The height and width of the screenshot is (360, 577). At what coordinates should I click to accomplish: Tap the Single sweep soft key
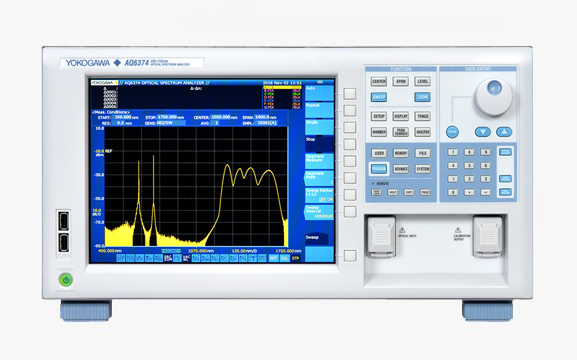pyautogui.click(x=319, y=127)
